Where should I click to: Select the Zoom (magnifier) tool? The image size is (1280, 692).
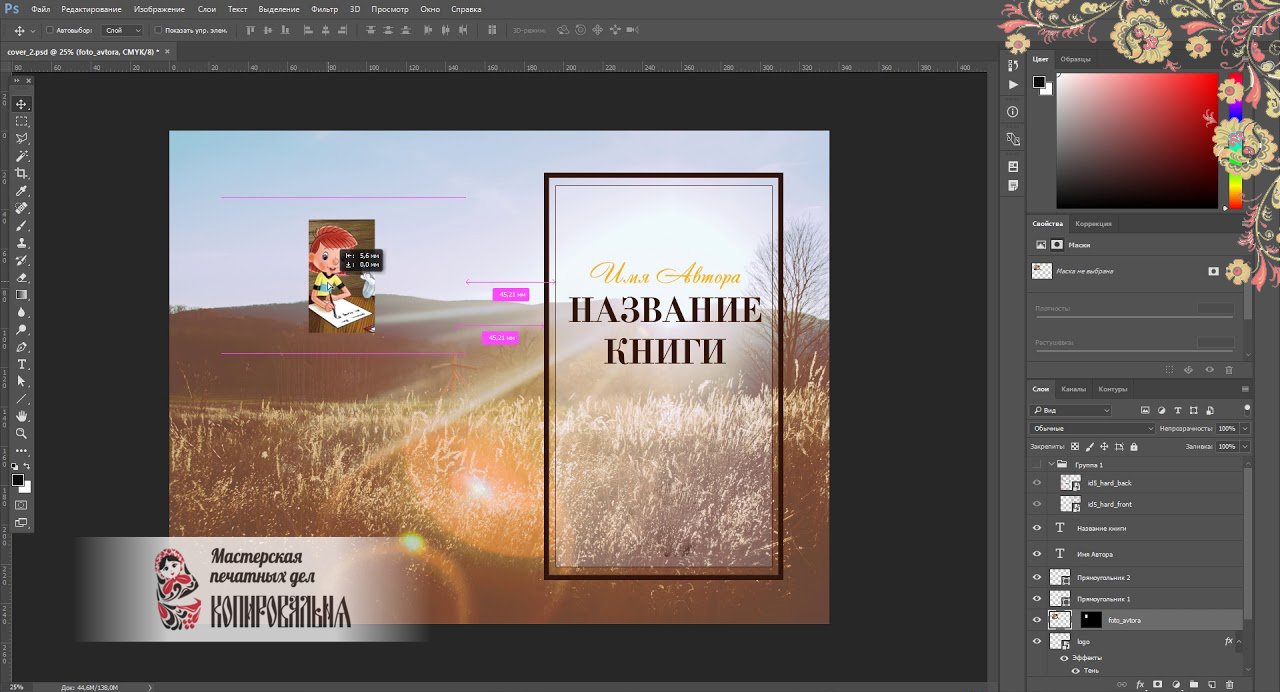pyautogui.click(x=21, y=433)
